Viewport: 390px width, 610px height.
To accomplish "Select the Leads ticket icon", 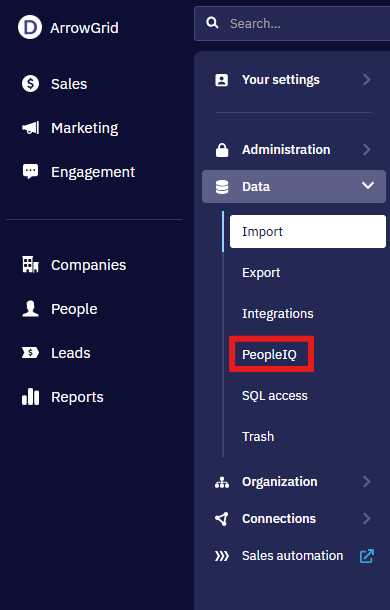I will pyautogui.click(x=30, y=353).
